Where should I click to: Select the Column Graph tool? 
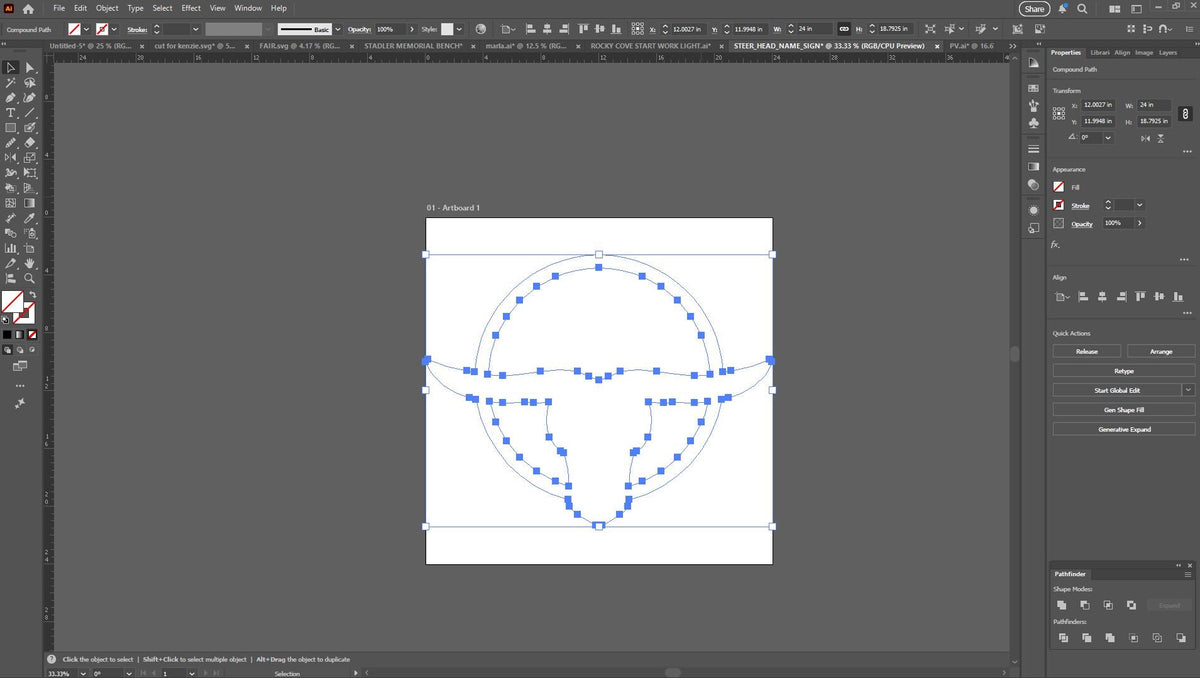coord(10,248)
